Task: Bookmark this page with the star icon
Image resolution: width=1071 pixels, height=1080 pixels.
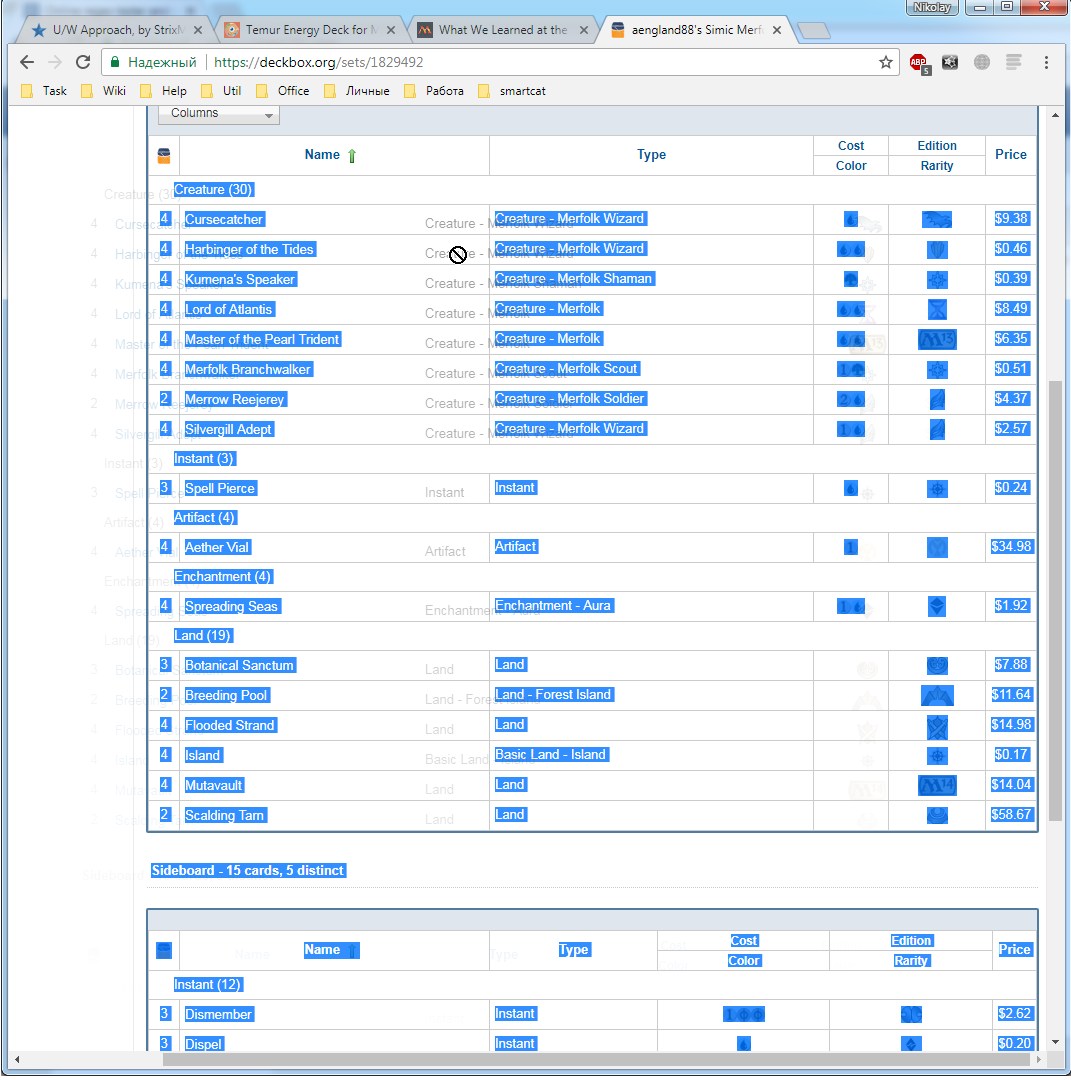Action: click(885, 62)
